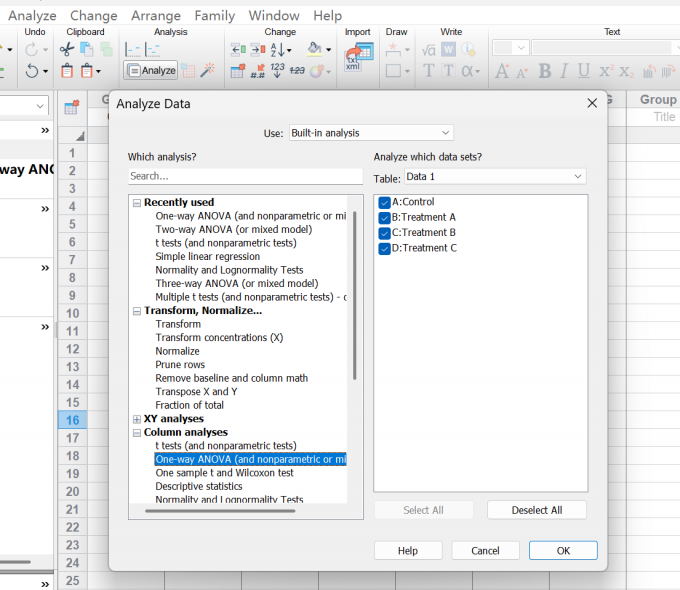Click the square root equation icon
The height and width of the screenshot is (590, 680).
point(428,50)
